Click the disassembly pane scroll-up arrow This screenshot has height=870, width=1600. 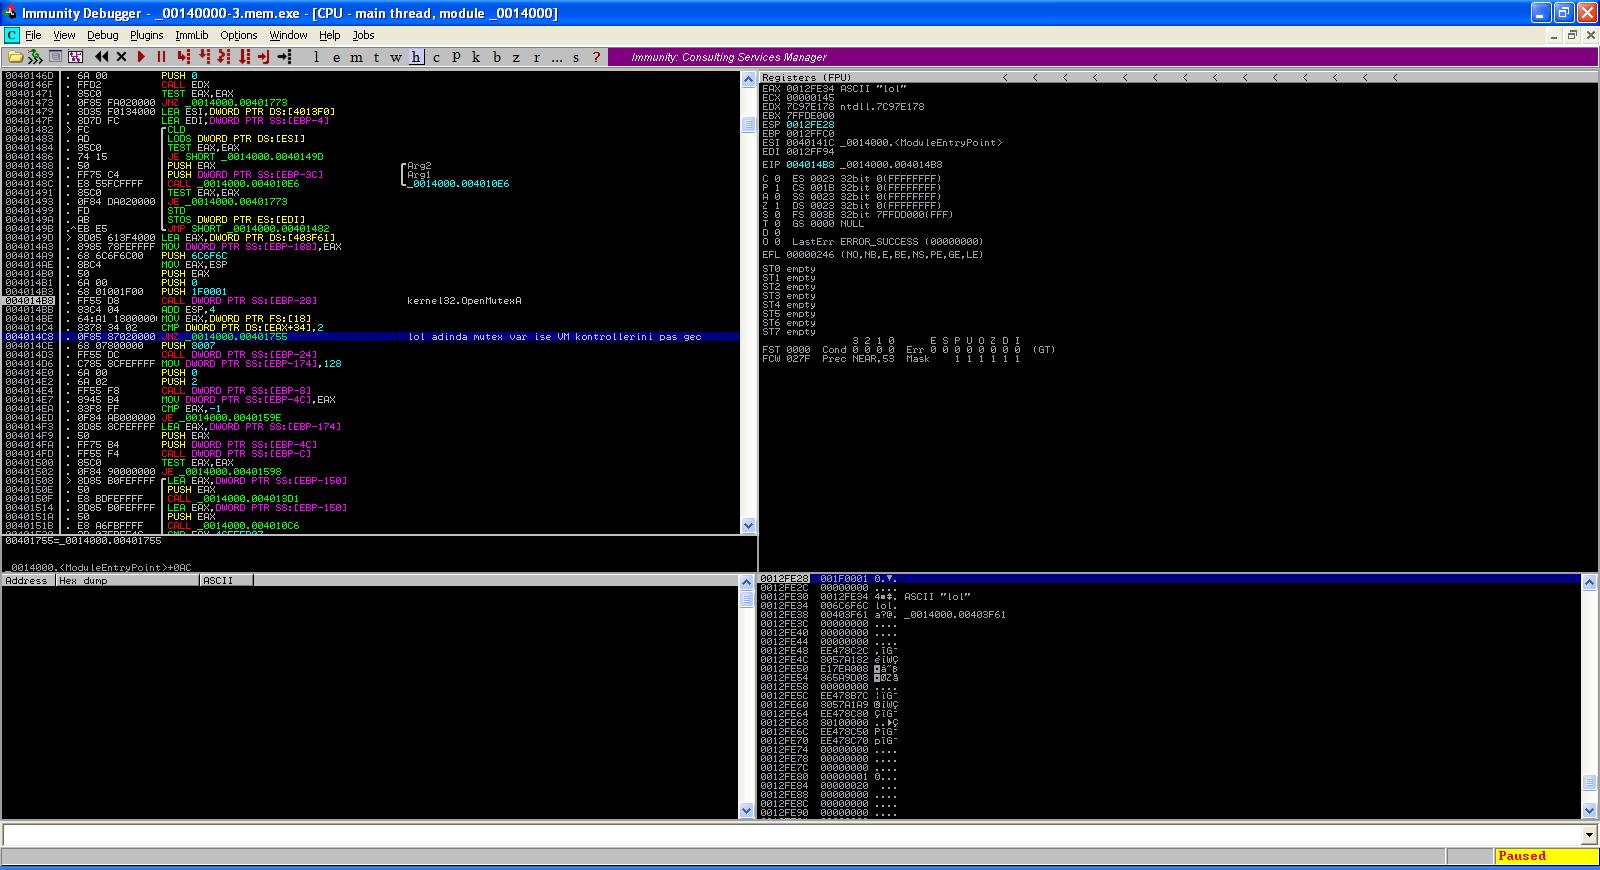click(748, 79)
